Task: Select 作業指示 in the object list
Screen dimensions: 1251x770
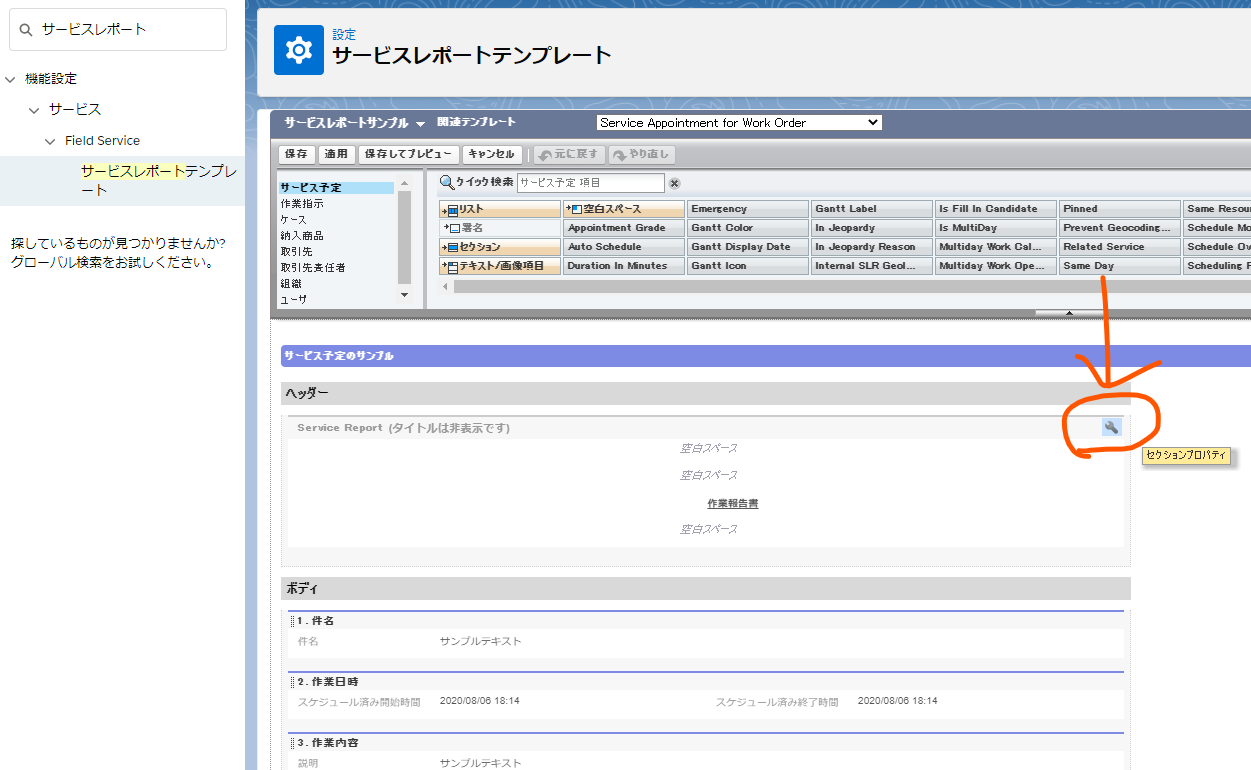Action: click(x=302, y=204)
